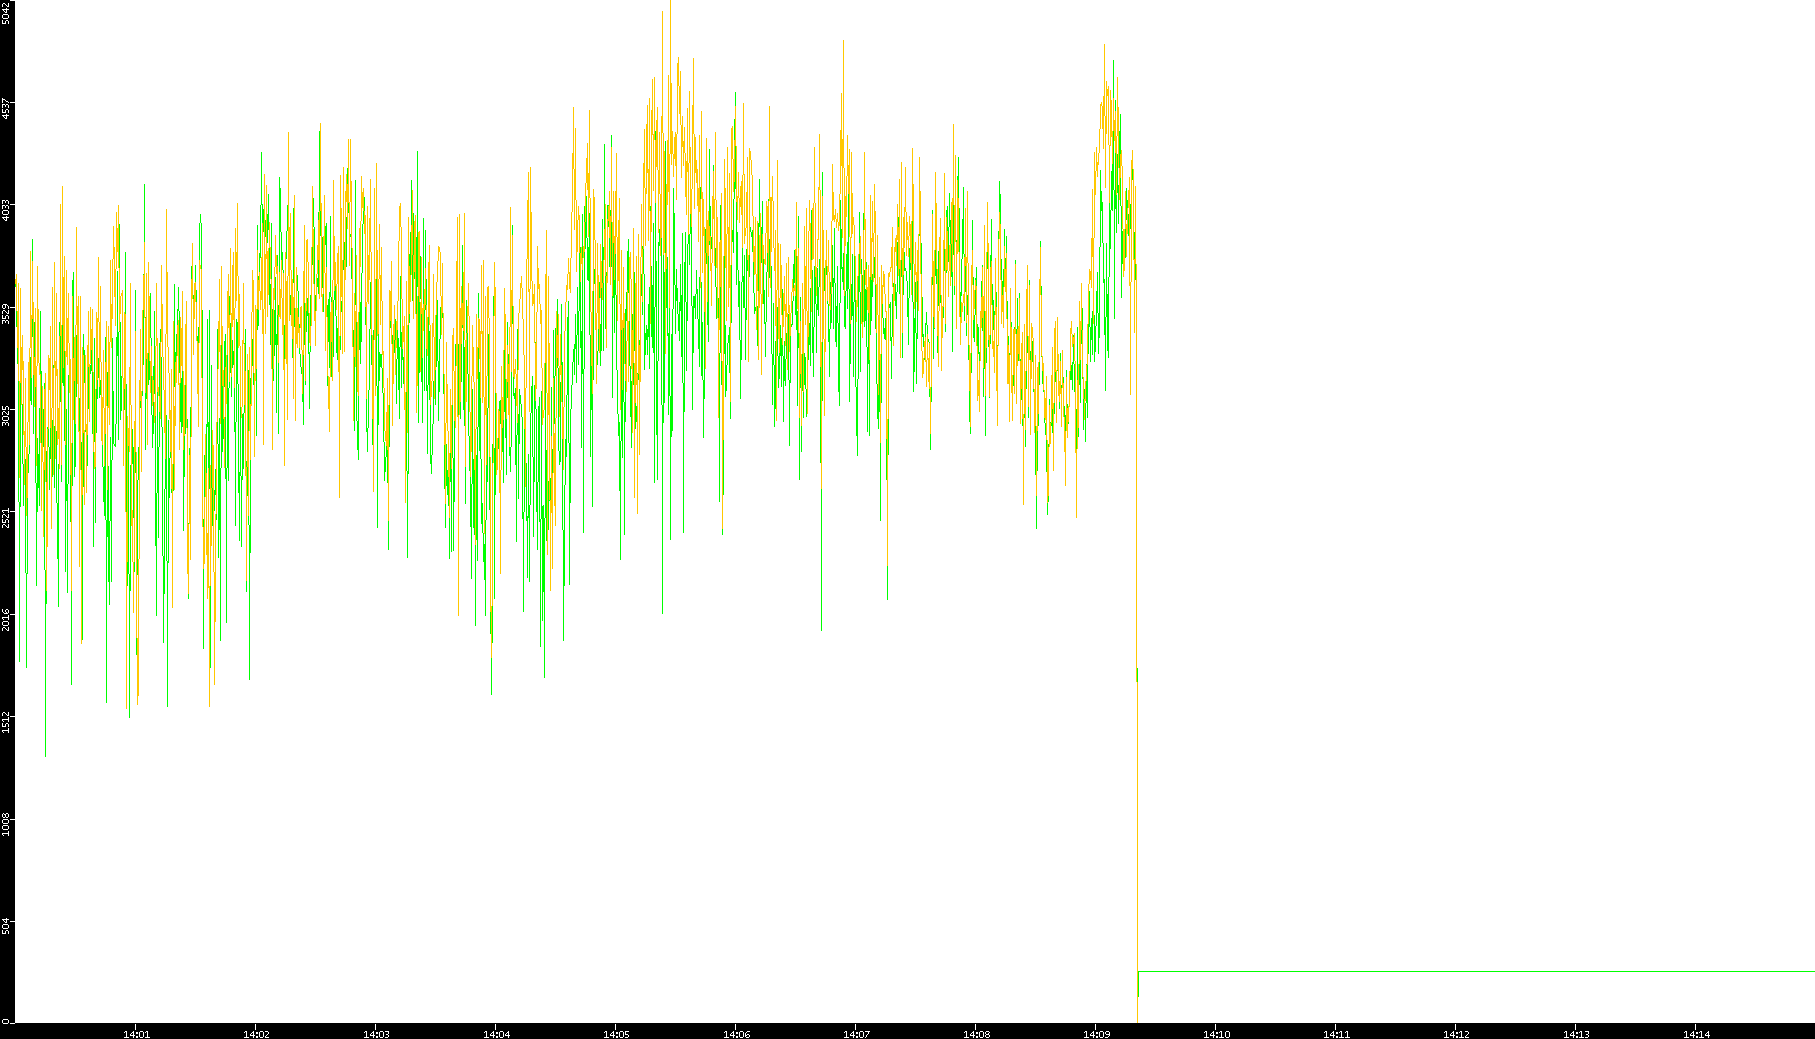The height and width of the screenshot is (1039, 1815).
Task: Click the 14:12 time axis label
Action: pos(1456,1034)
